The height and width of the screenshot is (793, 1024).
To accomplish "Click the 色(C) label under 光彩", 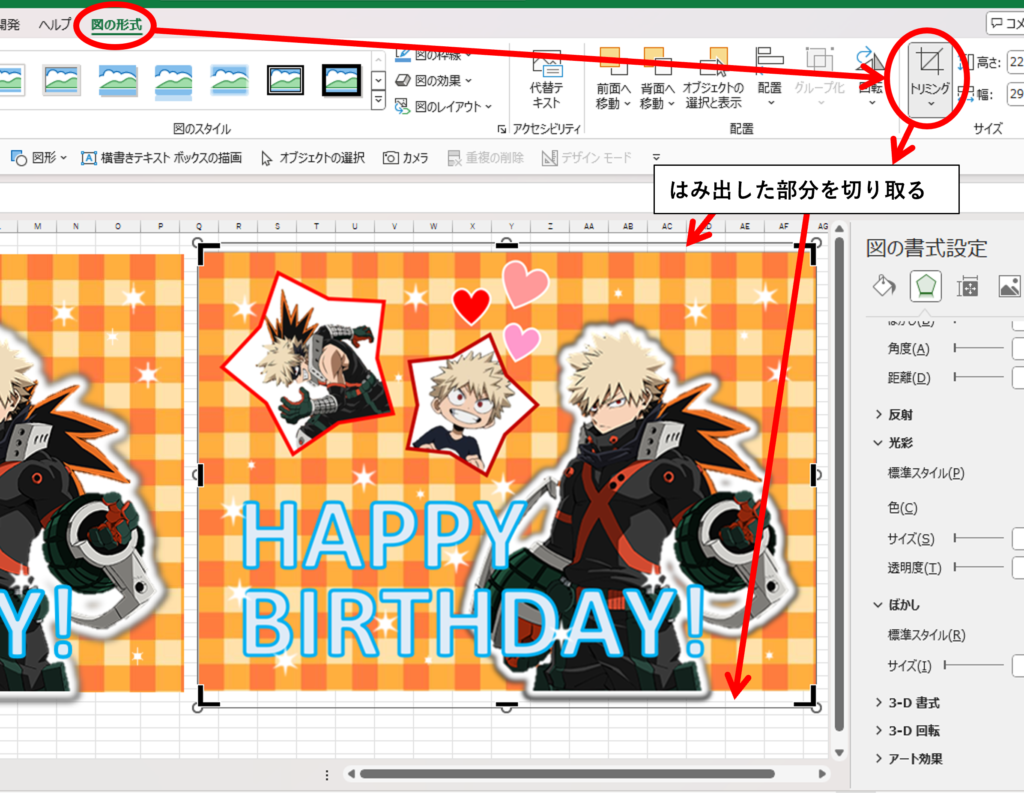I will tap(903, 508).
